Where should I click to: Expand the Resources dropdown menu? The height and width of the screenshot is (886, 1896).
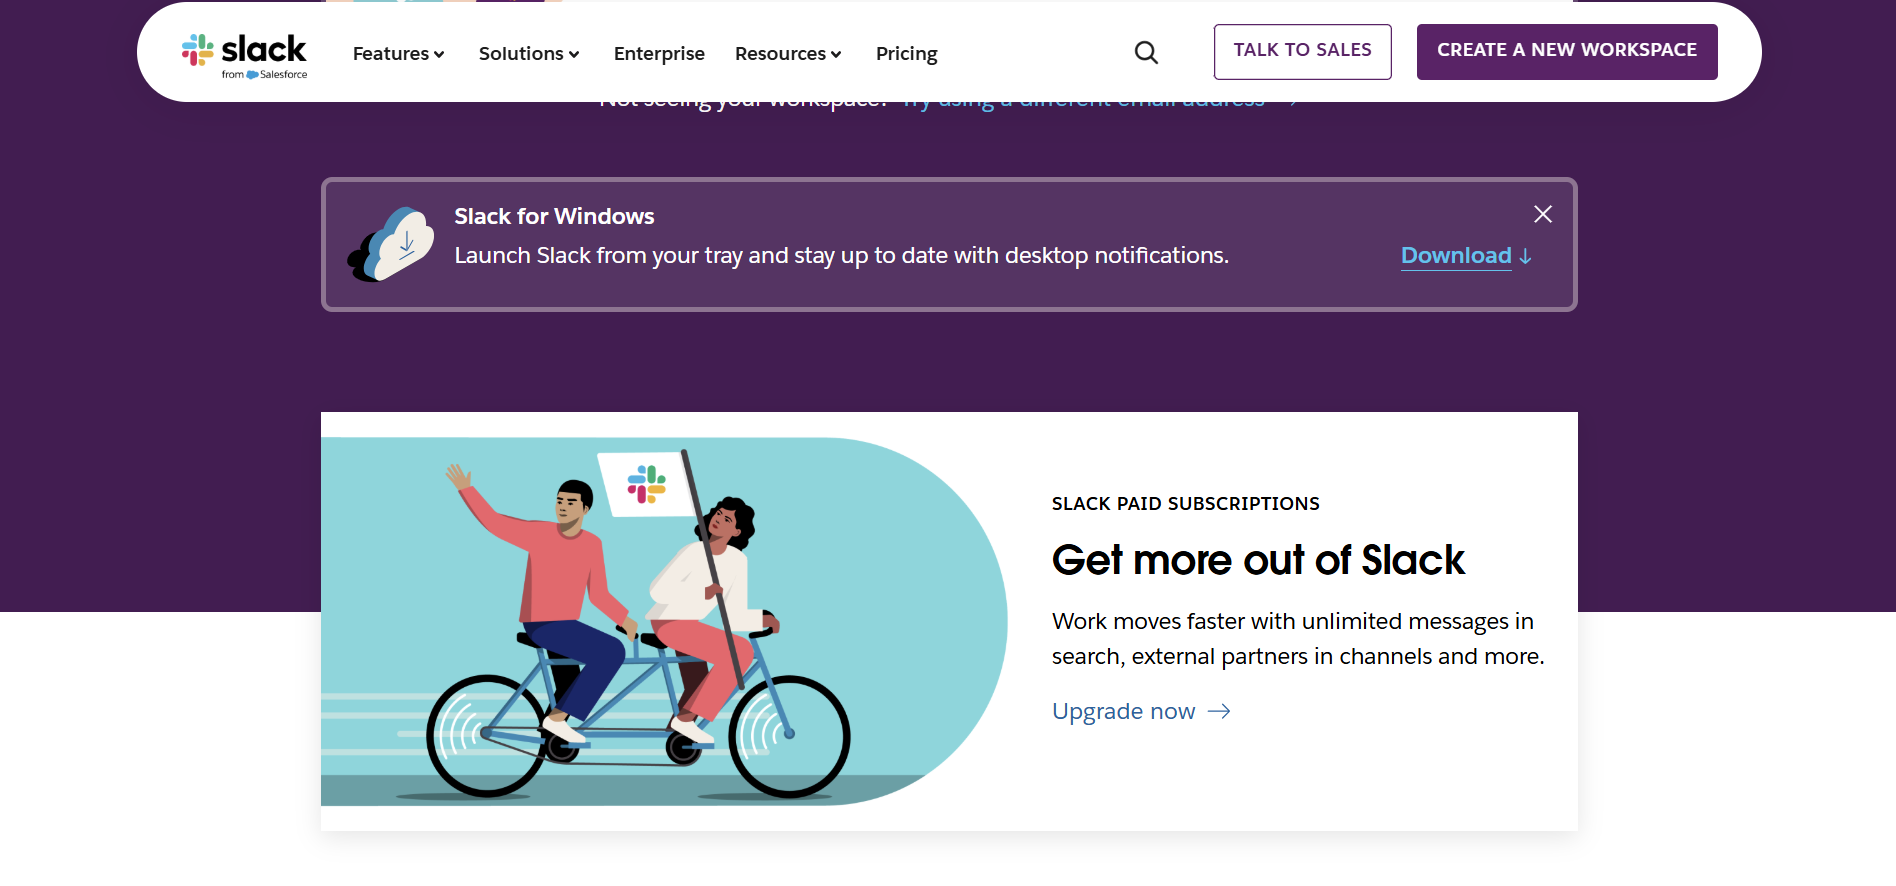click(788, 54)
